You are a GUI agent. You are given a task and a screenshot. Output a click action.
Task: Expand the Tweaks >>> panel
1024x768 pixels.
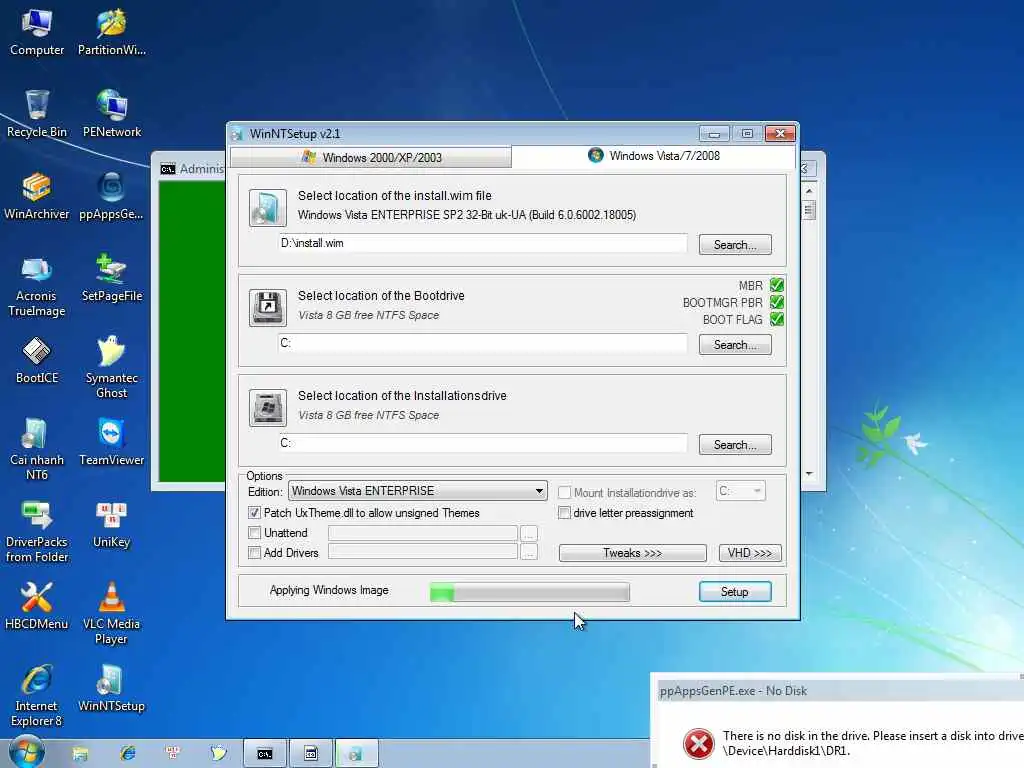point(632,552)
